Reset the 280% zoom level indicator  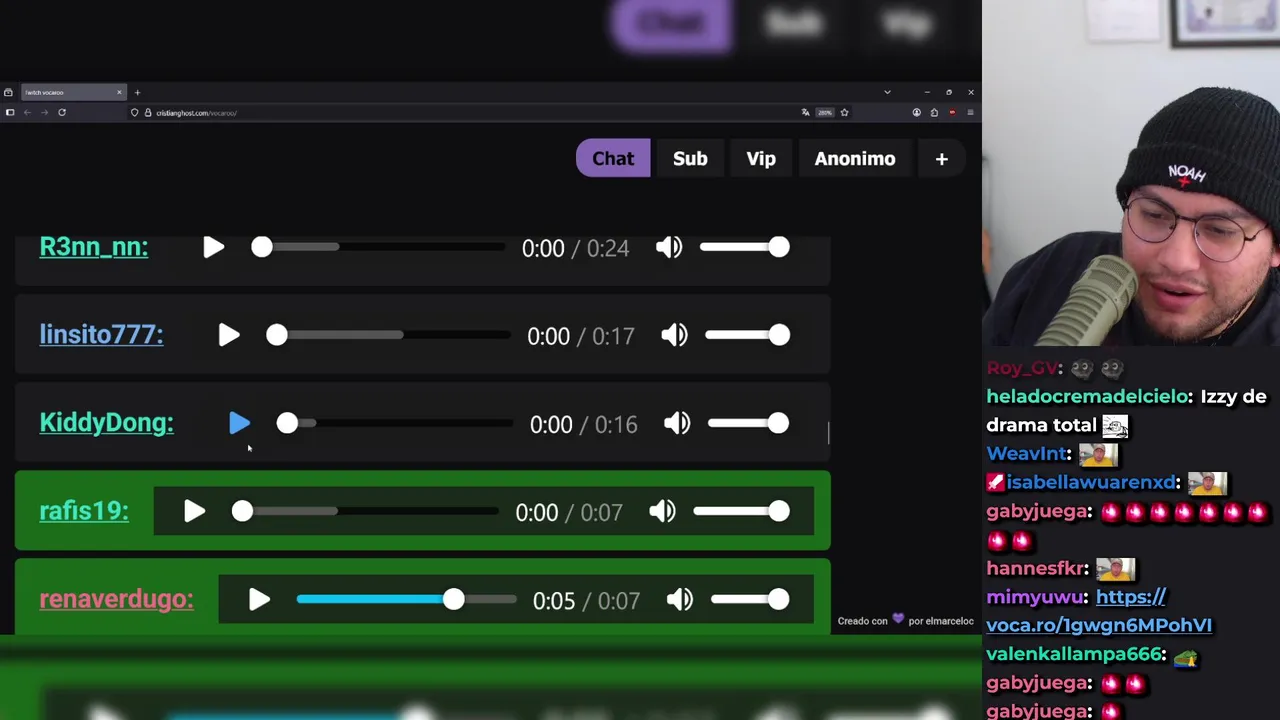(825, 113)
